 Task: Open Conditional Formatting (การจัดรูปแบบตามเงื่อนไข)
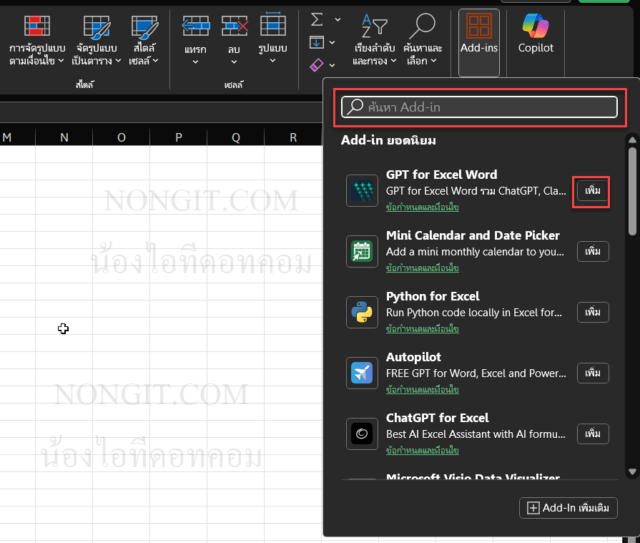click(37, 40)
